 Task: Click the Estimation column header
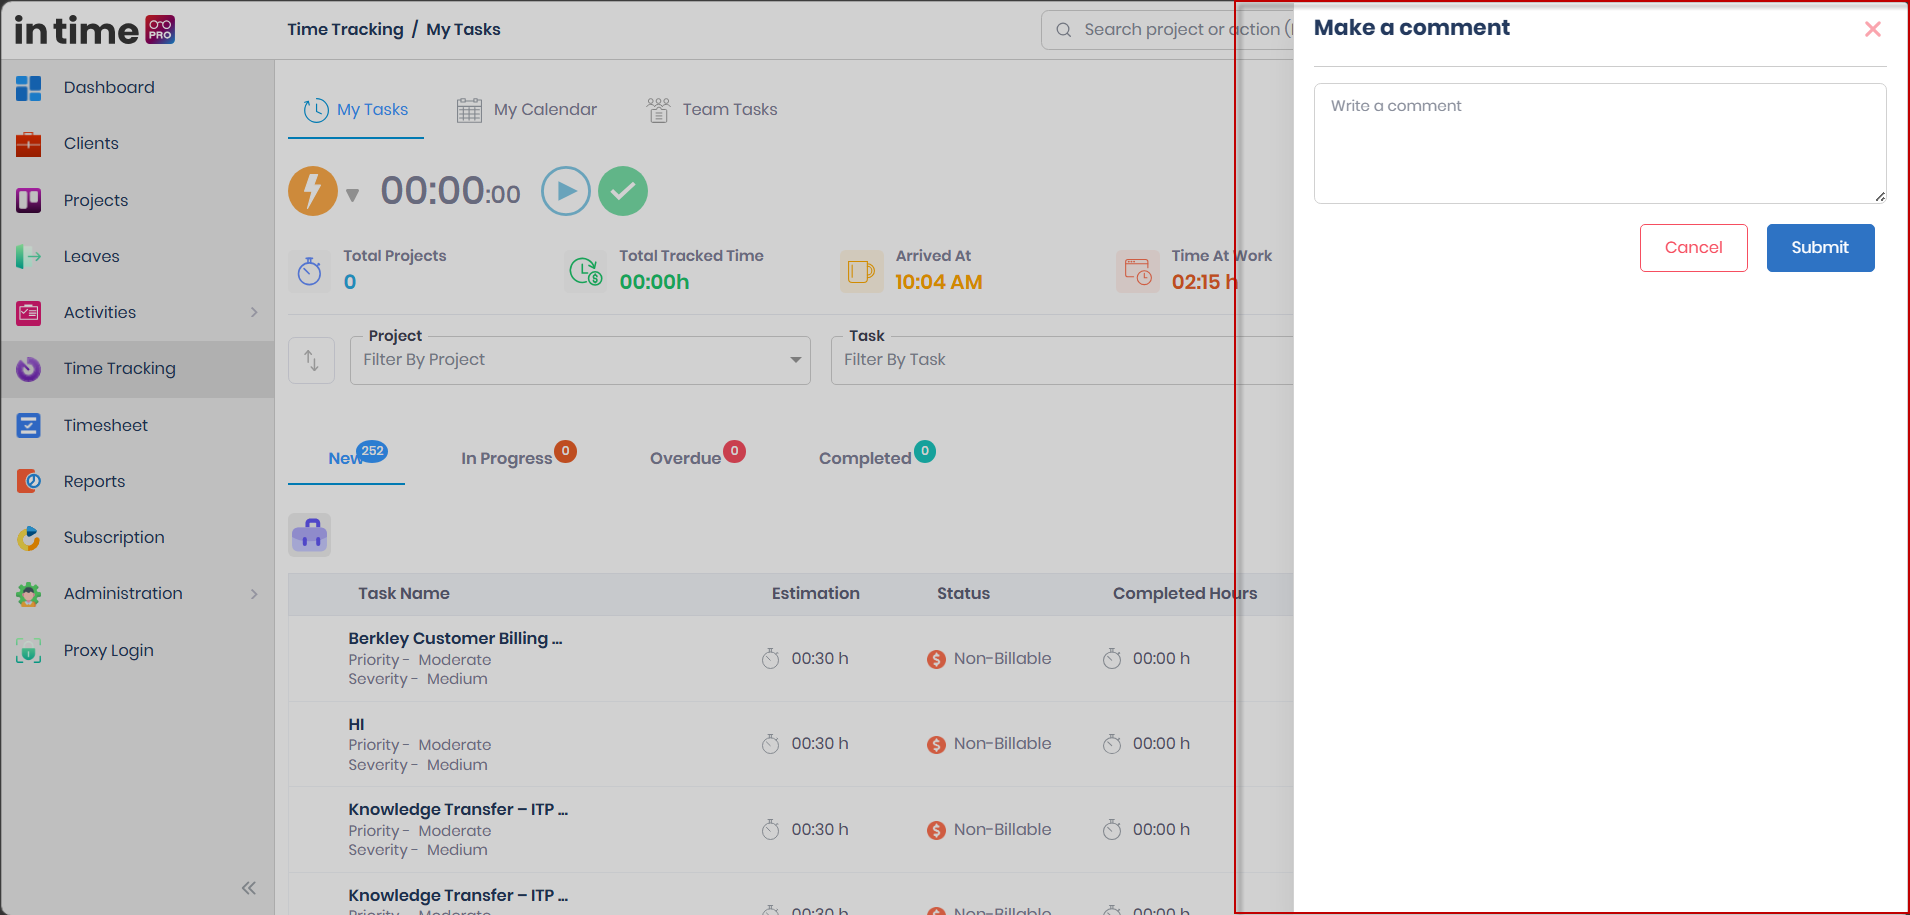coord(816,593)
